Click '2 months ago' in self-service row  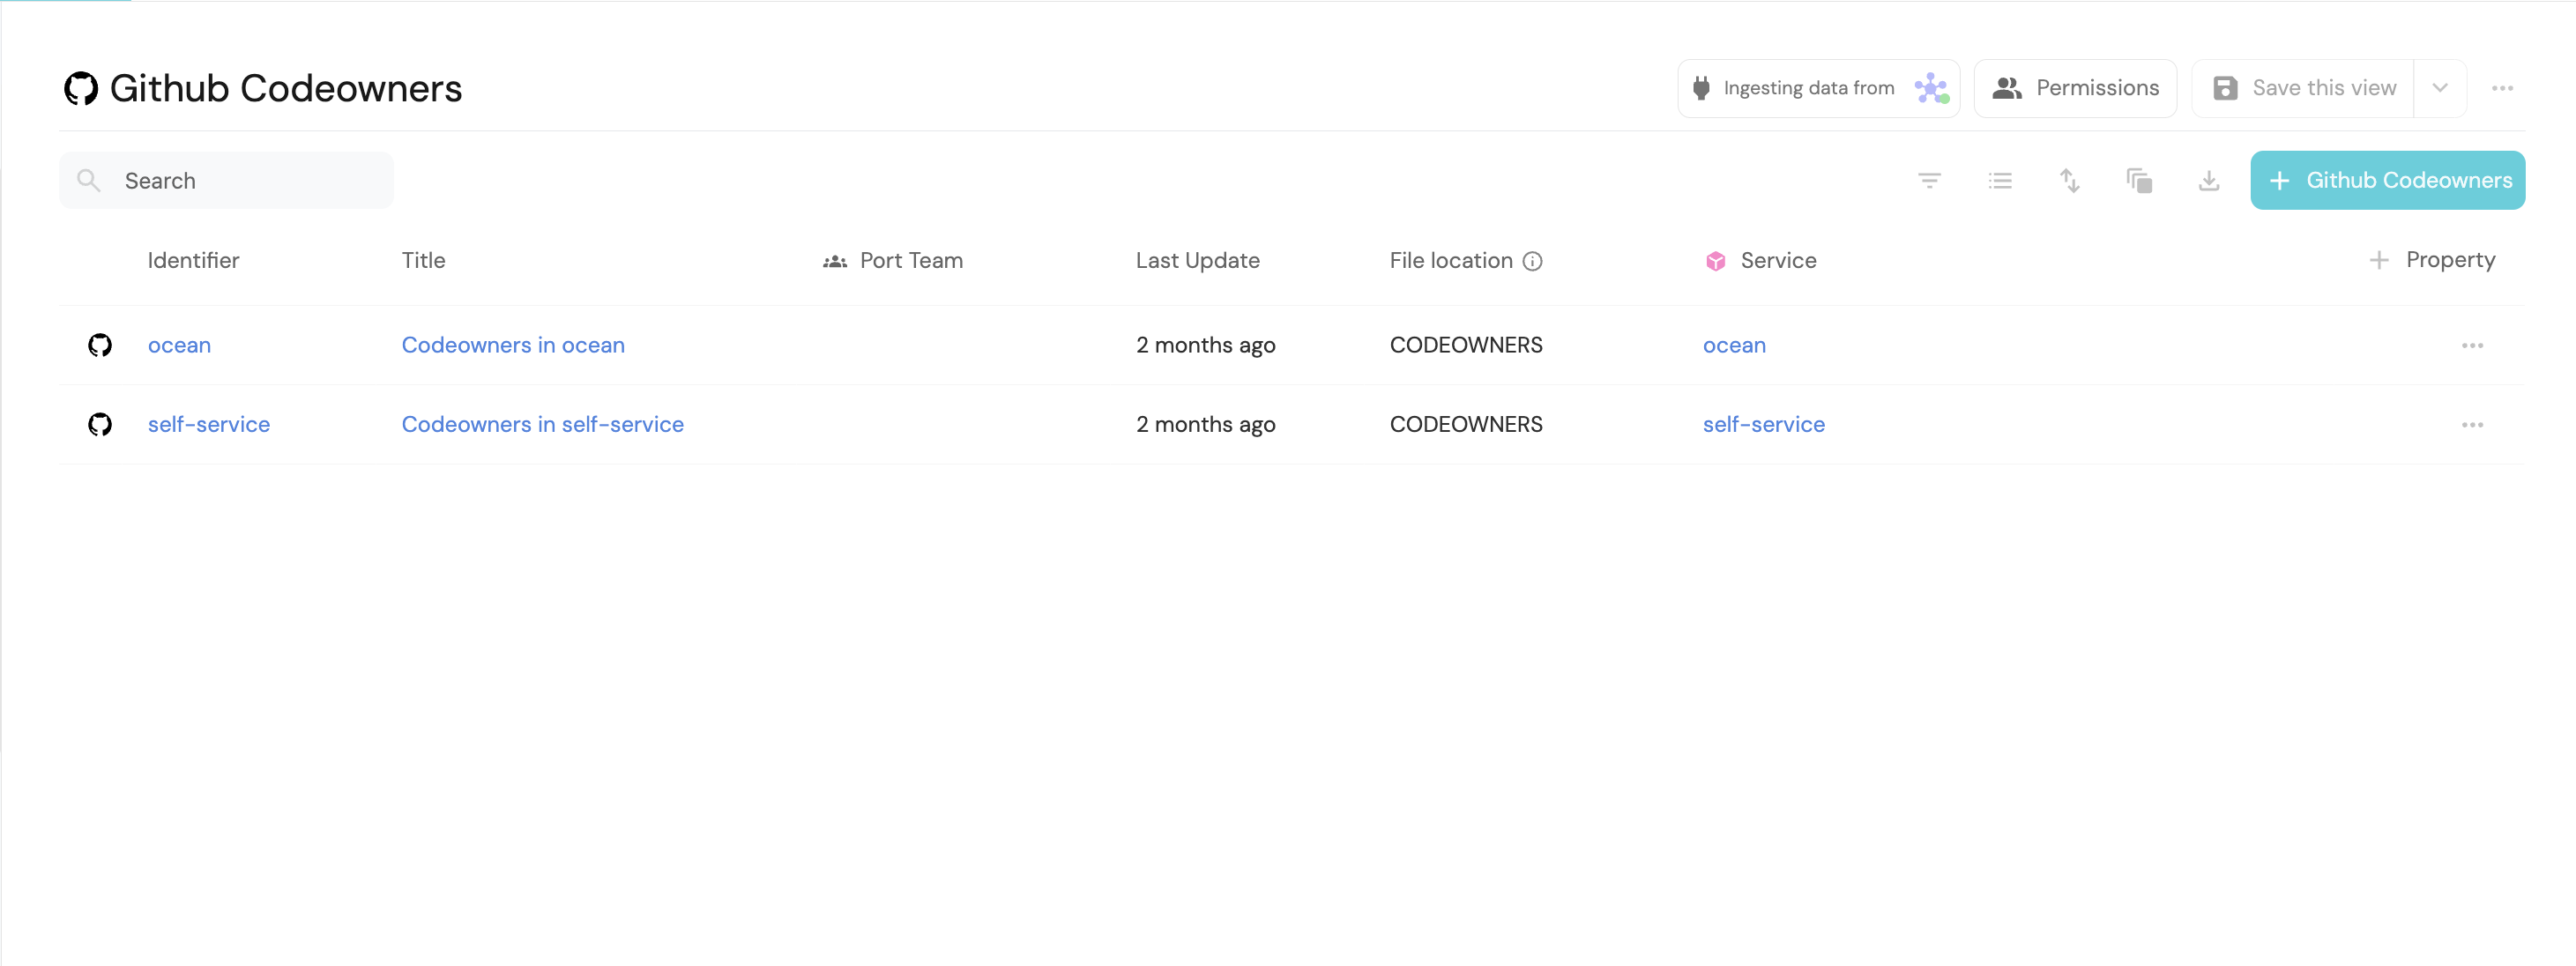point(1205,424)
